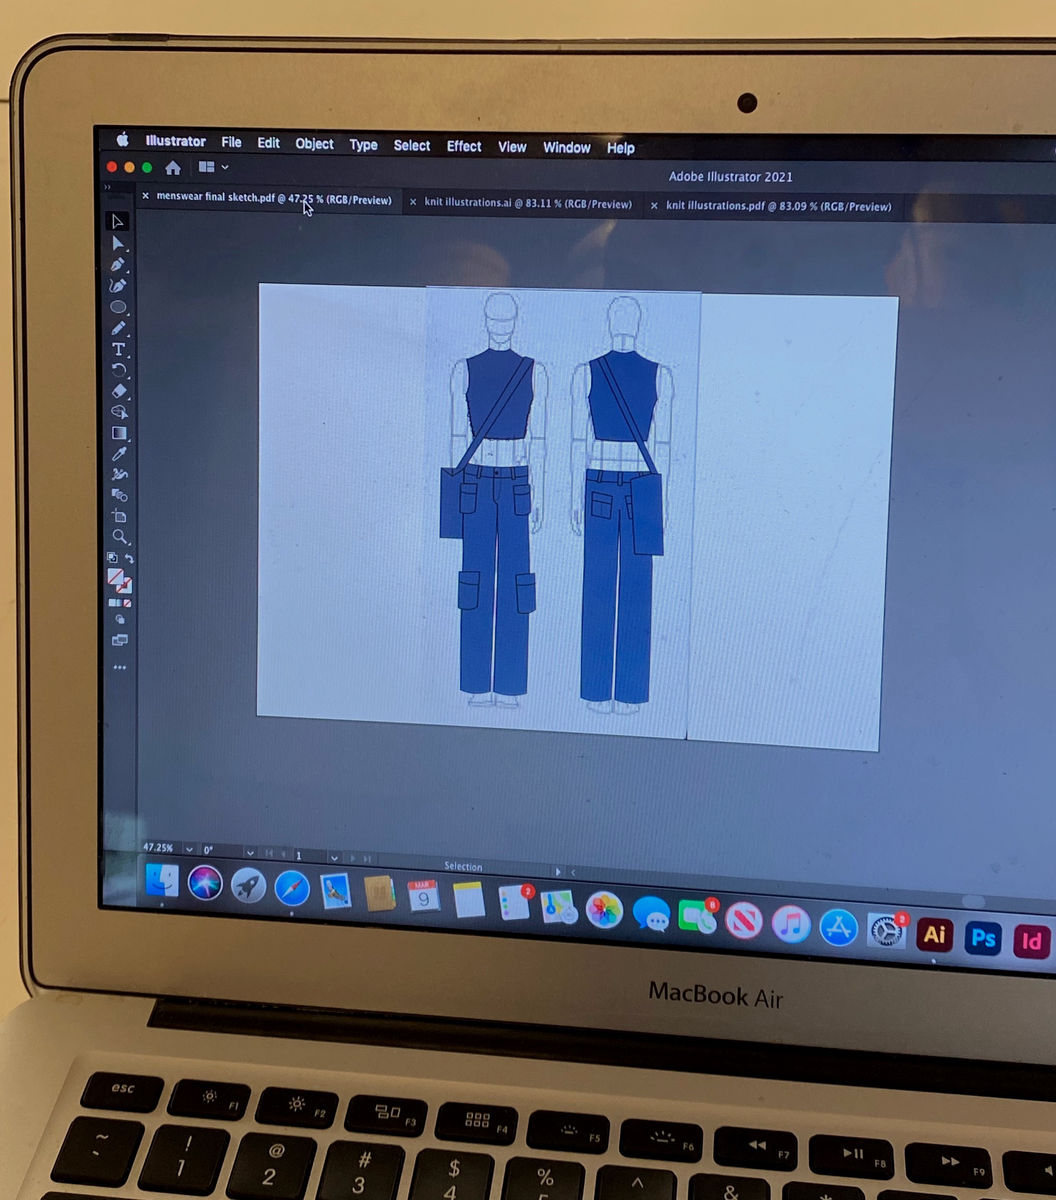The height and width of the screenshot is (1200, 1056).
Task: Close the knit illustrations.ai tab
Action: tap(413, 202)
